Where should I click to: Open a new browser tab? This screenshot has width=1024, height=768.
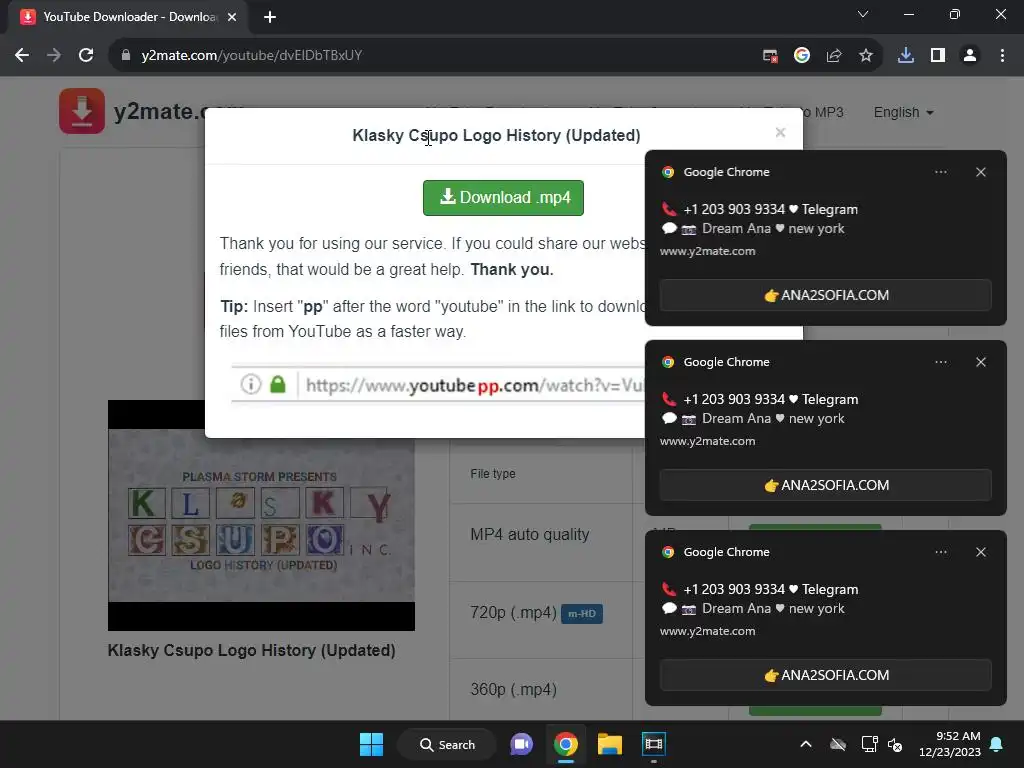(270, 17)
